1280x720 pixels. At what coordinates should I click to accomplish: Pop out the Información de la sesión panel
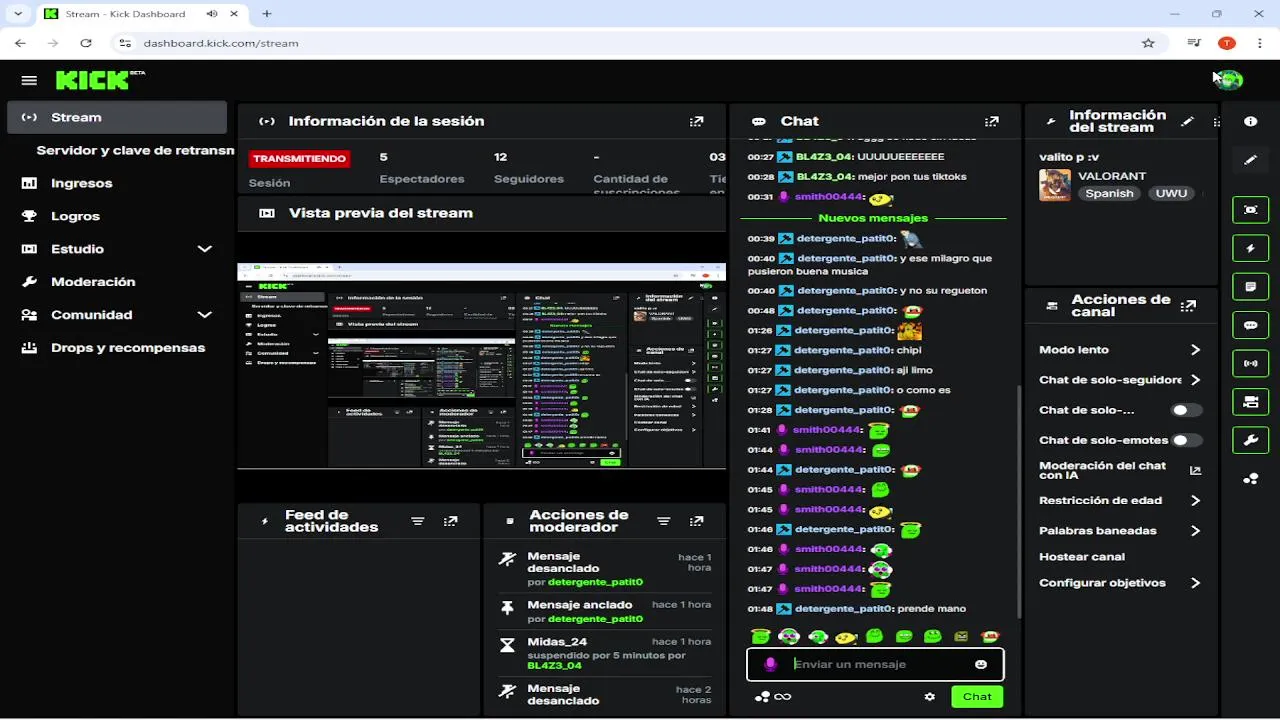(697, 121)
